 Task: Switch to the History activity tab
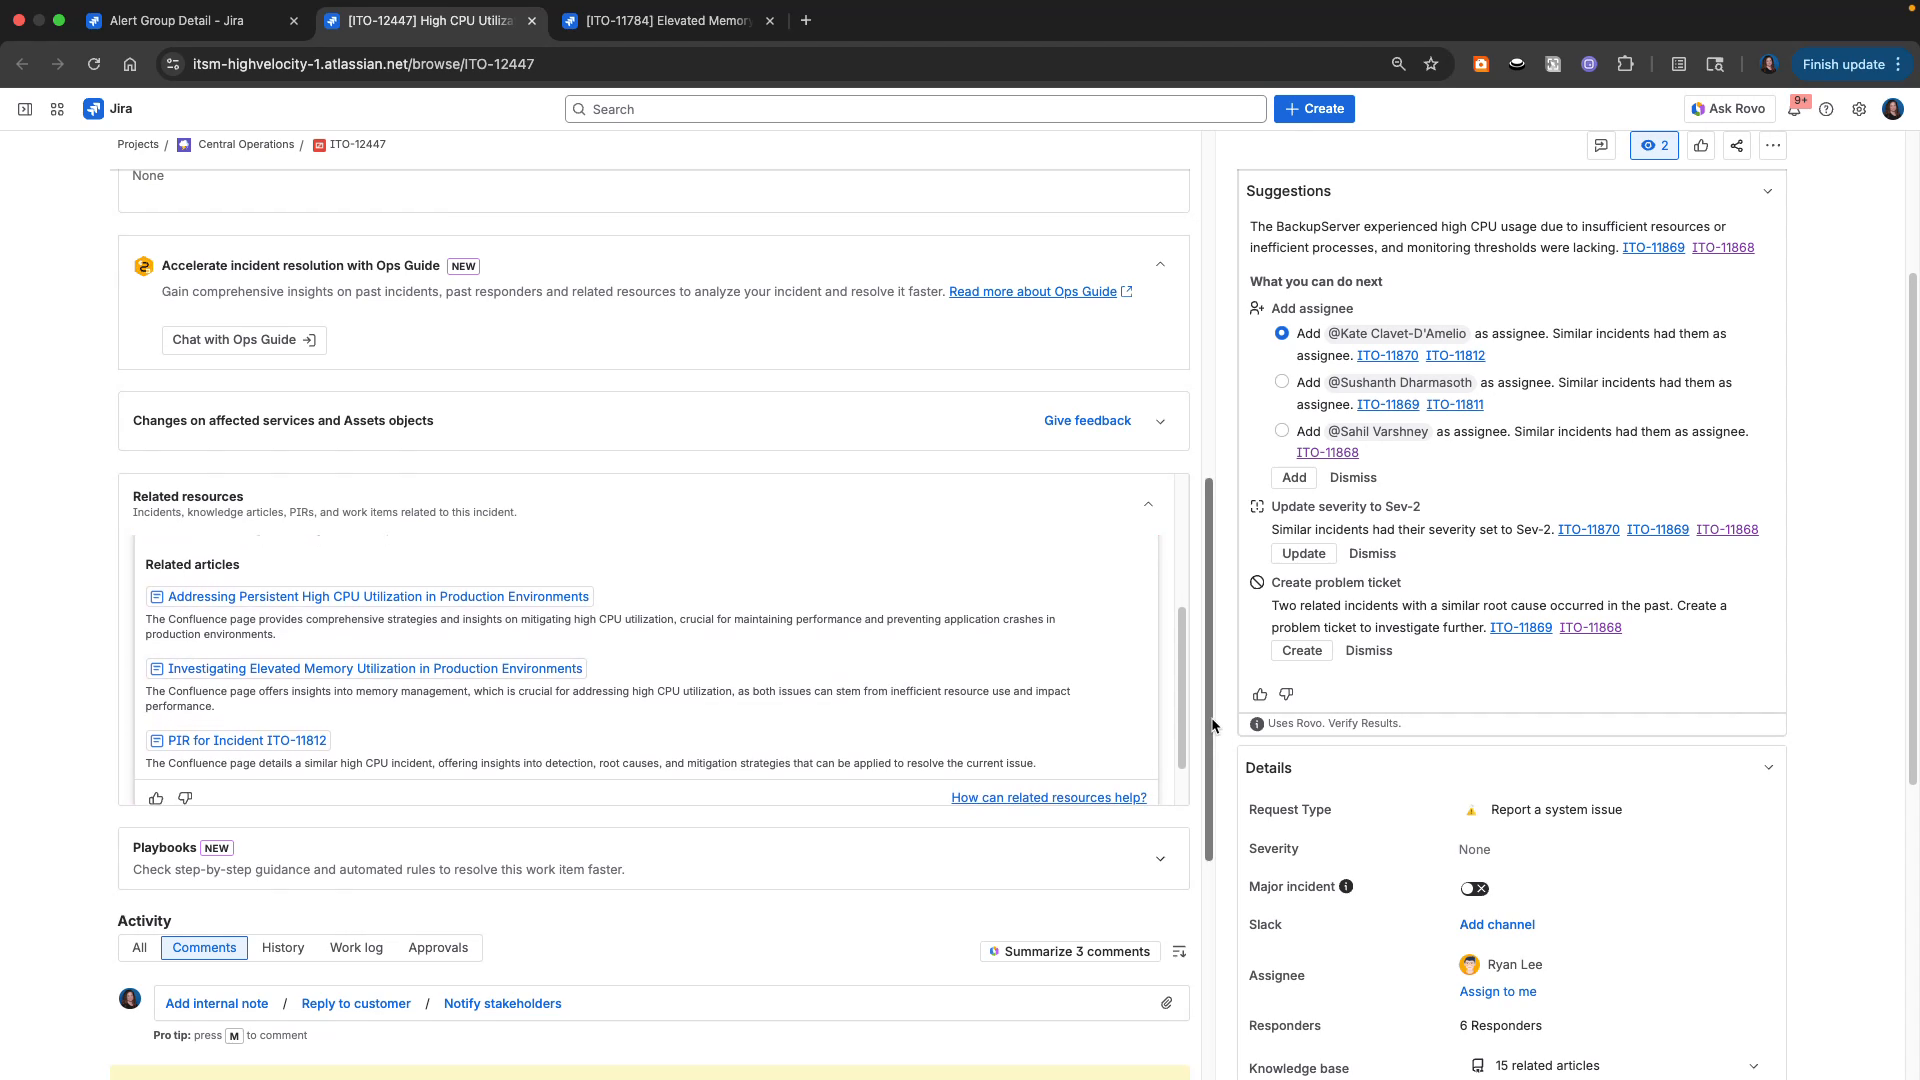[282, 947]
